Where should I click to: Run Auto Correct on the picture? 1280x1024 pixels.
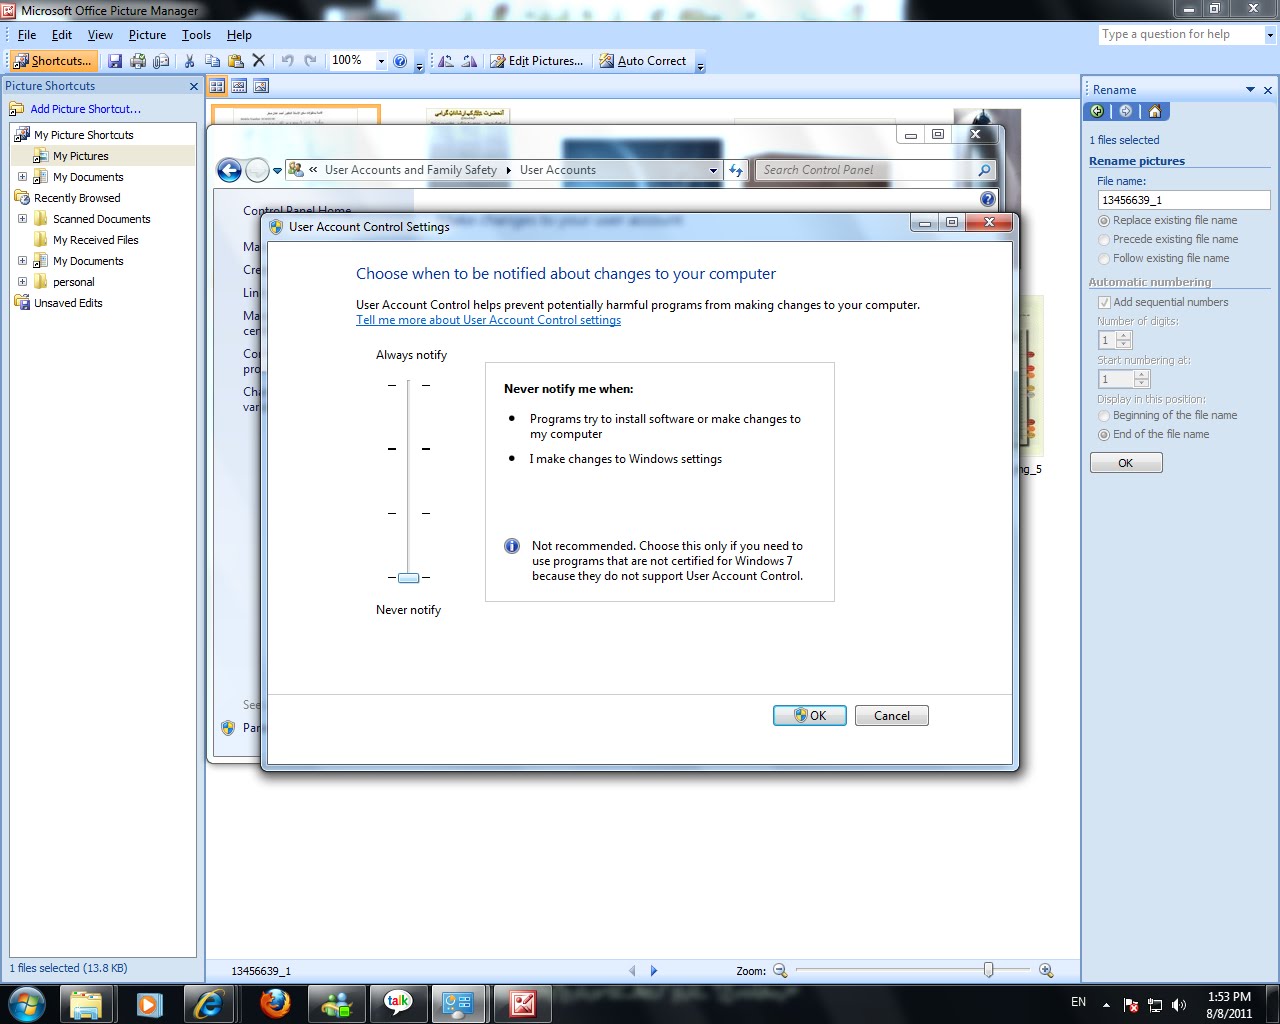click(645, 60)
